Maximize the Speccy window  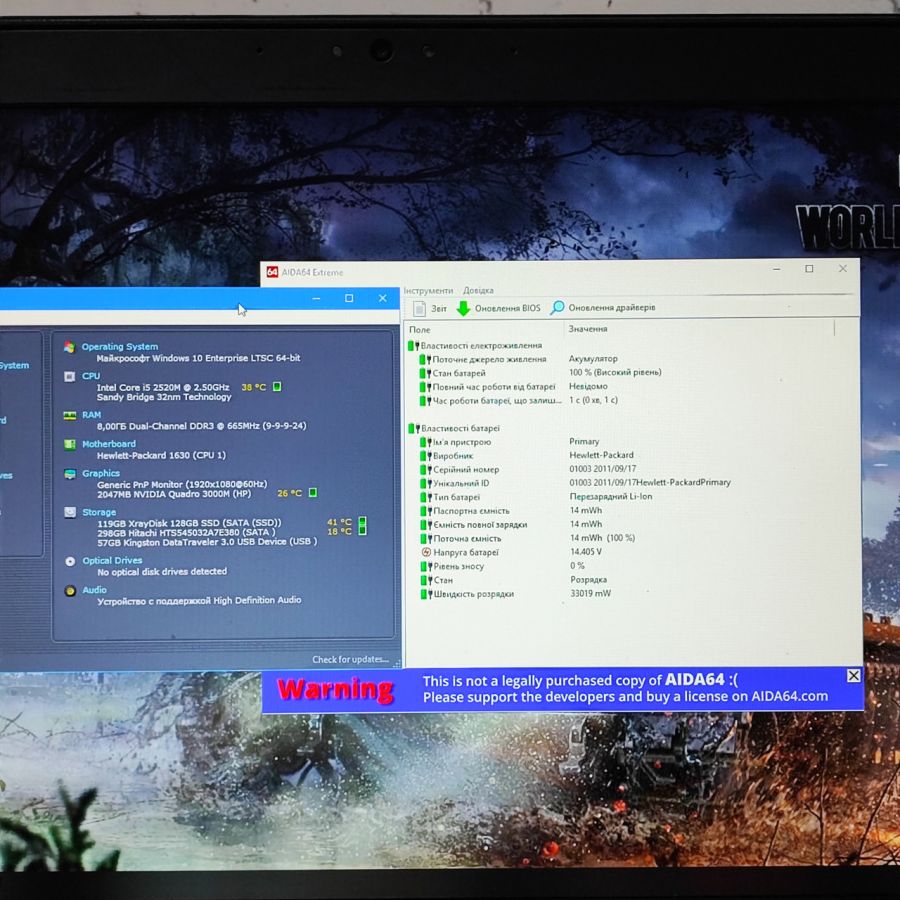coord(349,298)
